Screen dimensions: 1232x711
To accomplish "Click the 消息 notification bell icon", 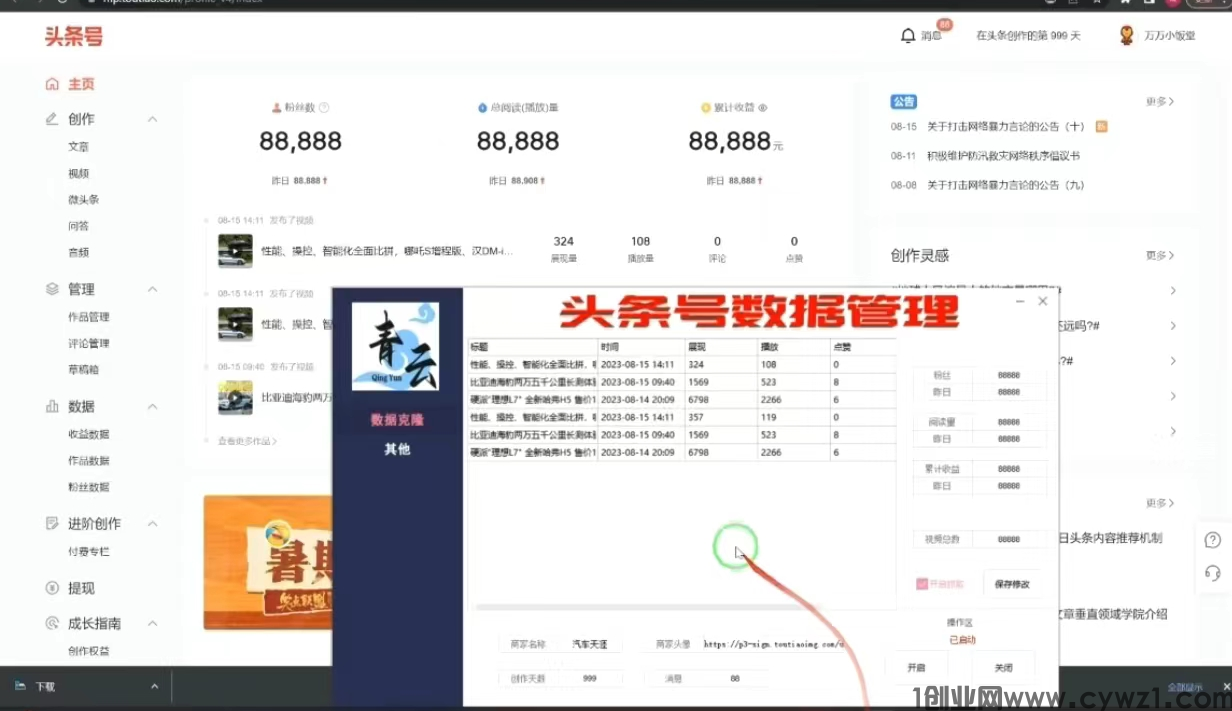I will (908, 36).
